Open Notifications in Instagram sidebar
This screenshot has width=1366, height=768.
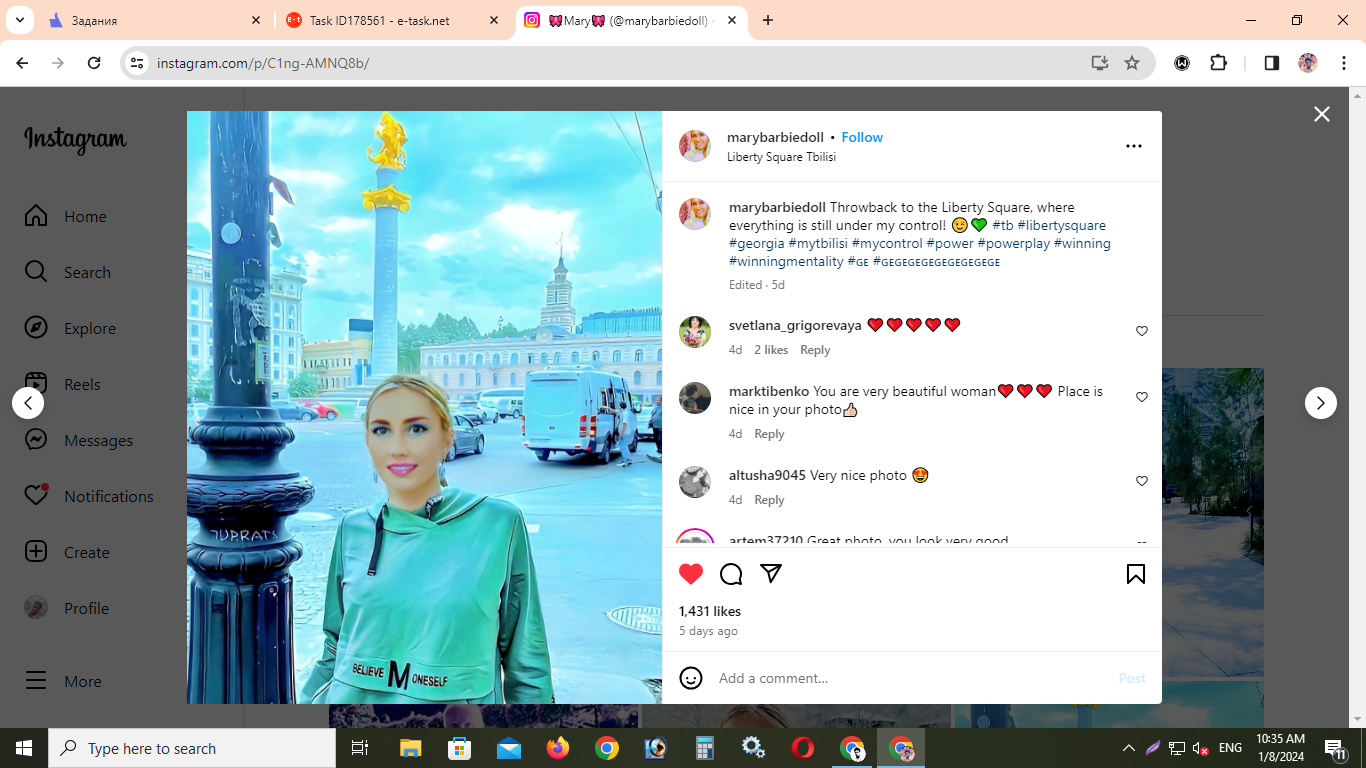89,496
